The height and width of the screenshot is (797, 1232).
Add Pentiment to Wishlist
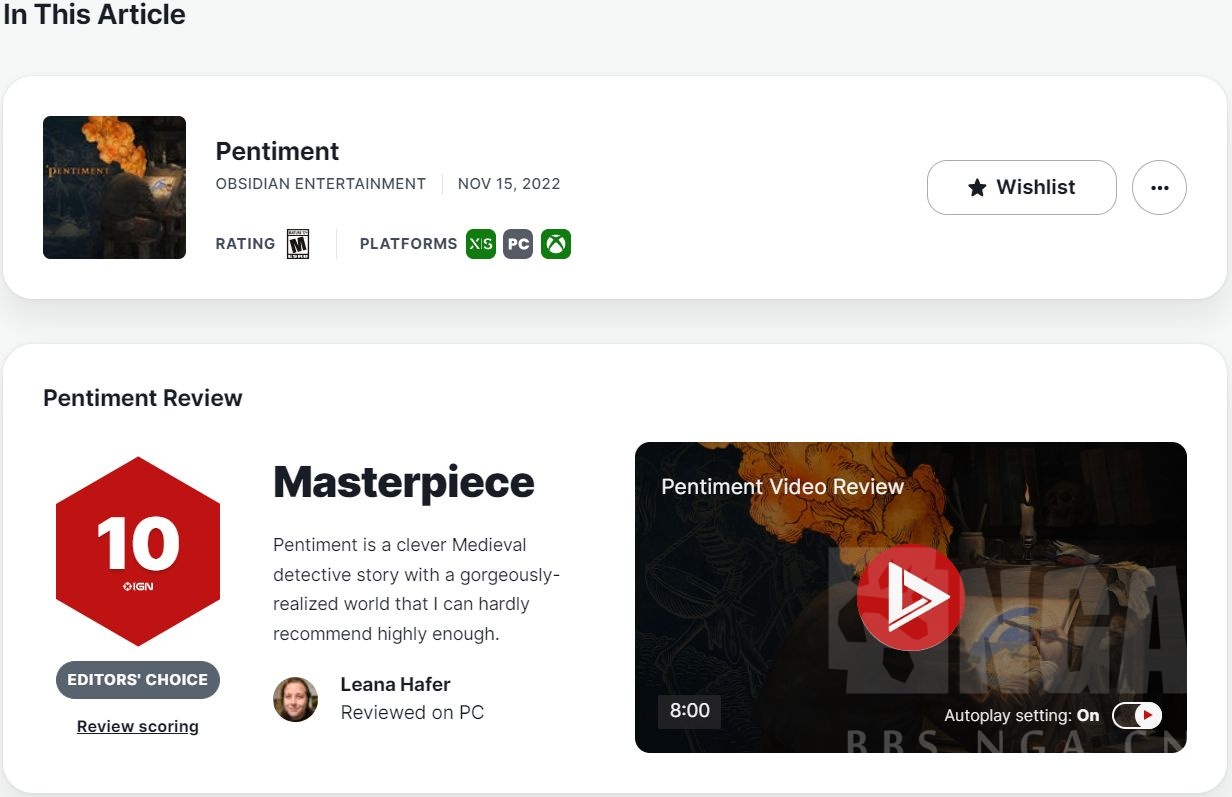click(x=1021, y=187)
